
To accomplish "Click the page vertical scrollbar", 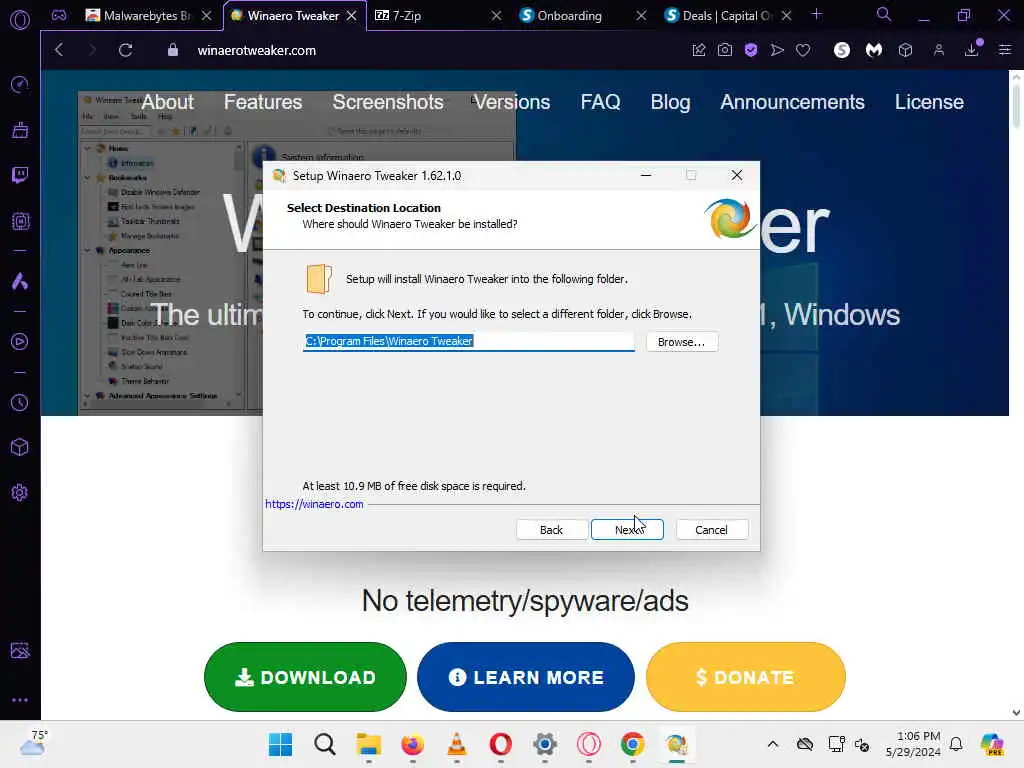I will pos(1016,104).
